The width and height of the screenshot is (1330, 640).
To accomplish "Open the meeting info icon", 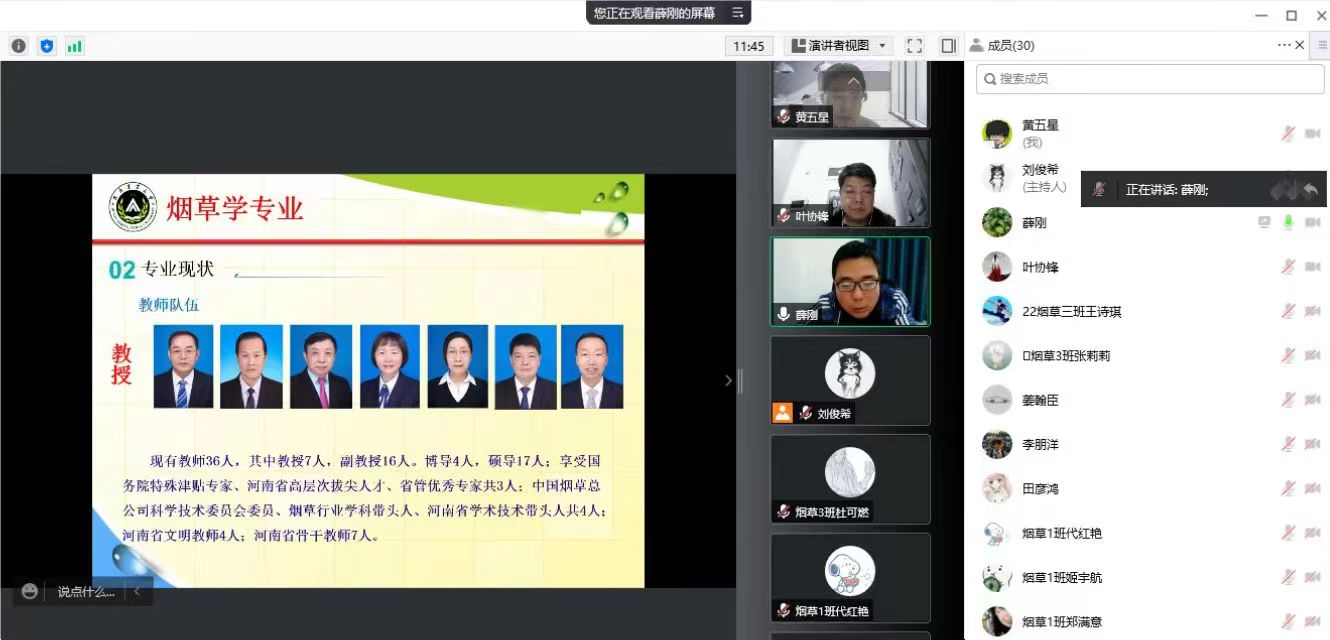I will click(17, 45).
